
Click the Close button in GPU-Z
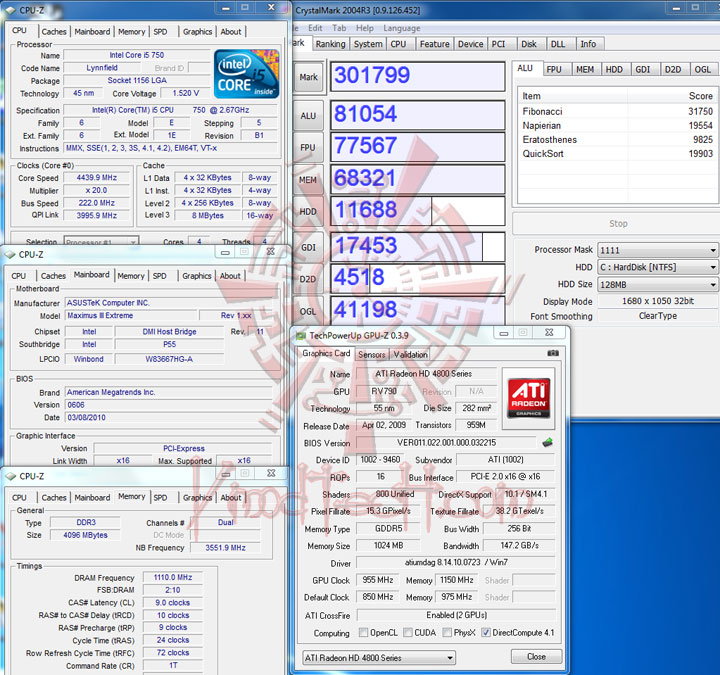pos(536,657)
